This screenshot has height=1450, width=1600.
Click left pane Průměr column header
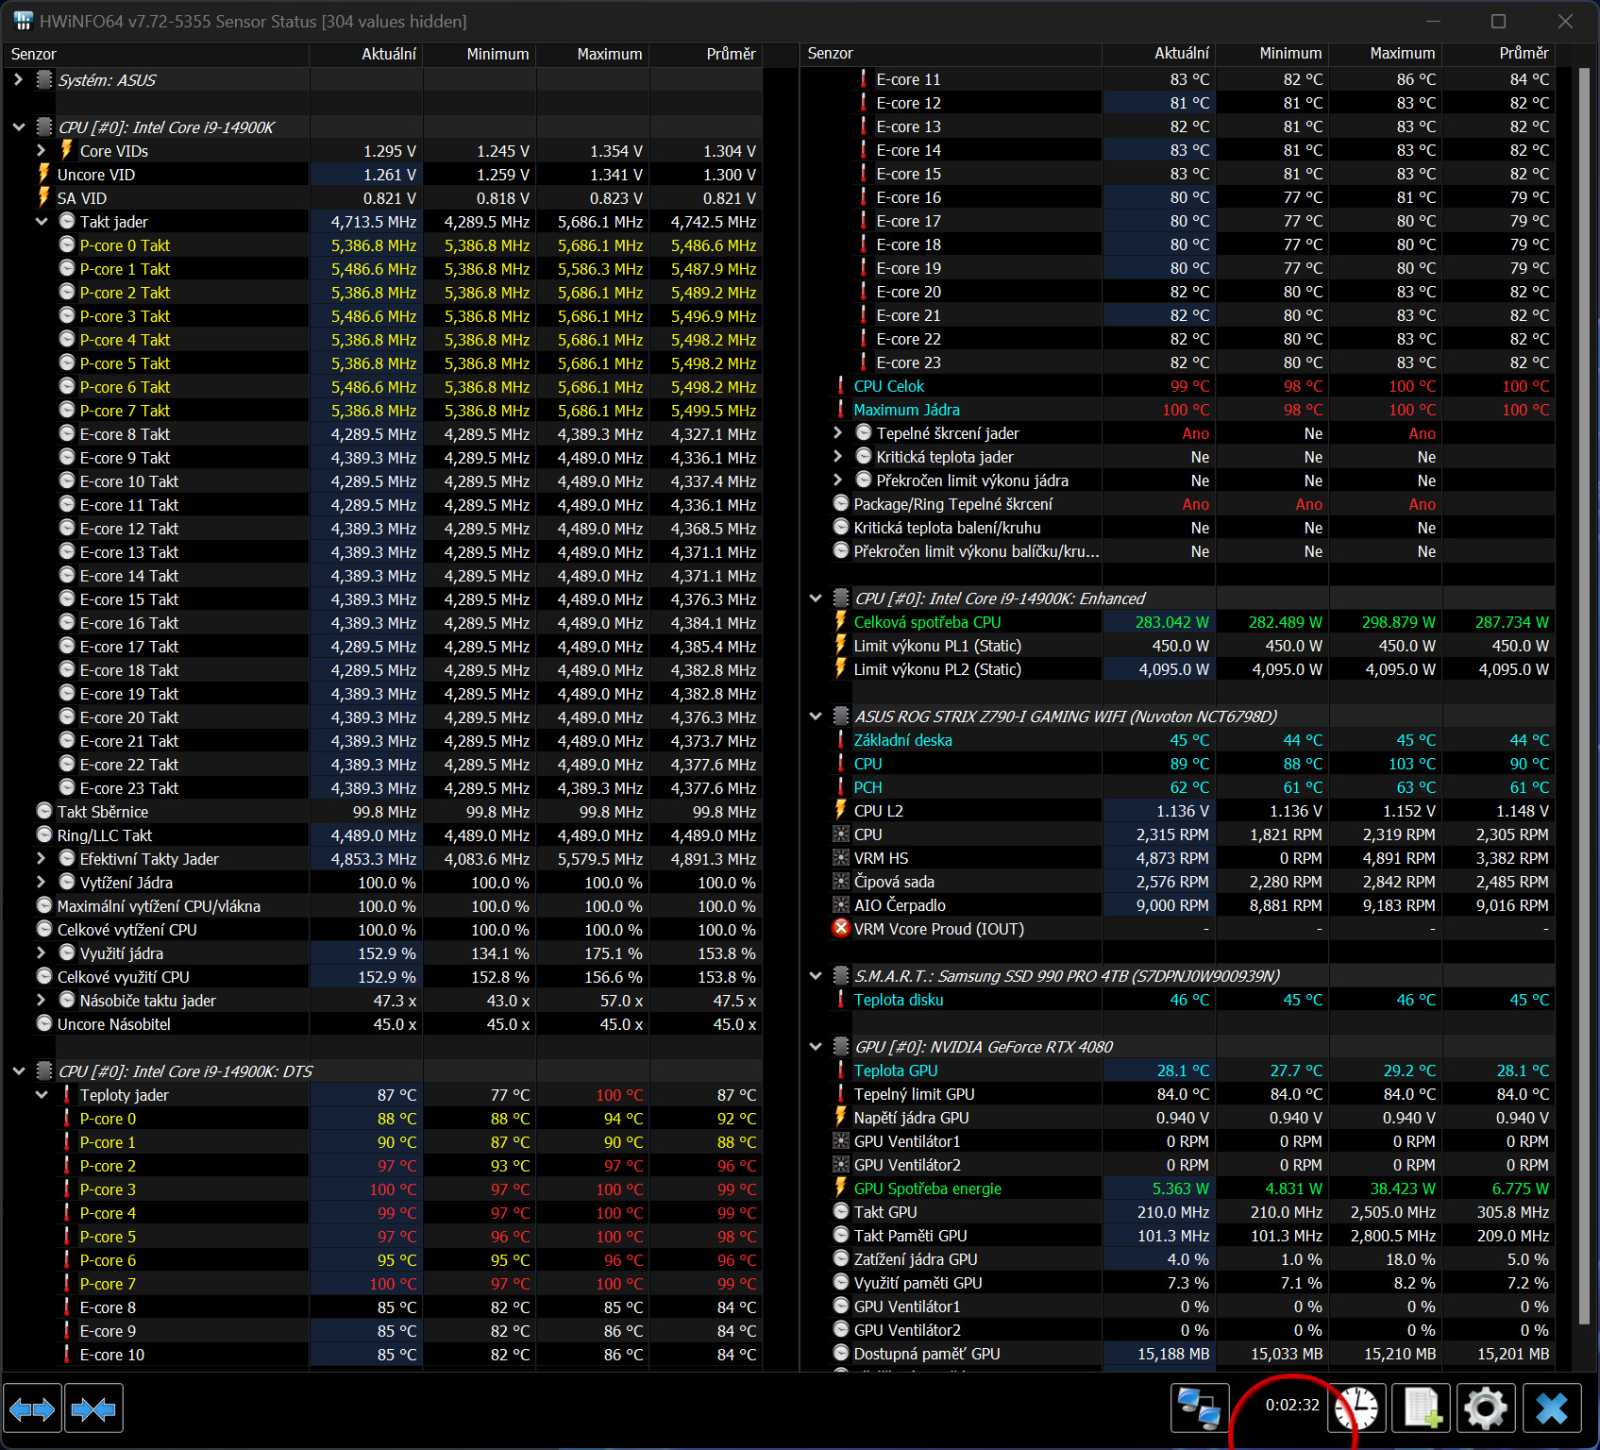[x=705, y=54]
